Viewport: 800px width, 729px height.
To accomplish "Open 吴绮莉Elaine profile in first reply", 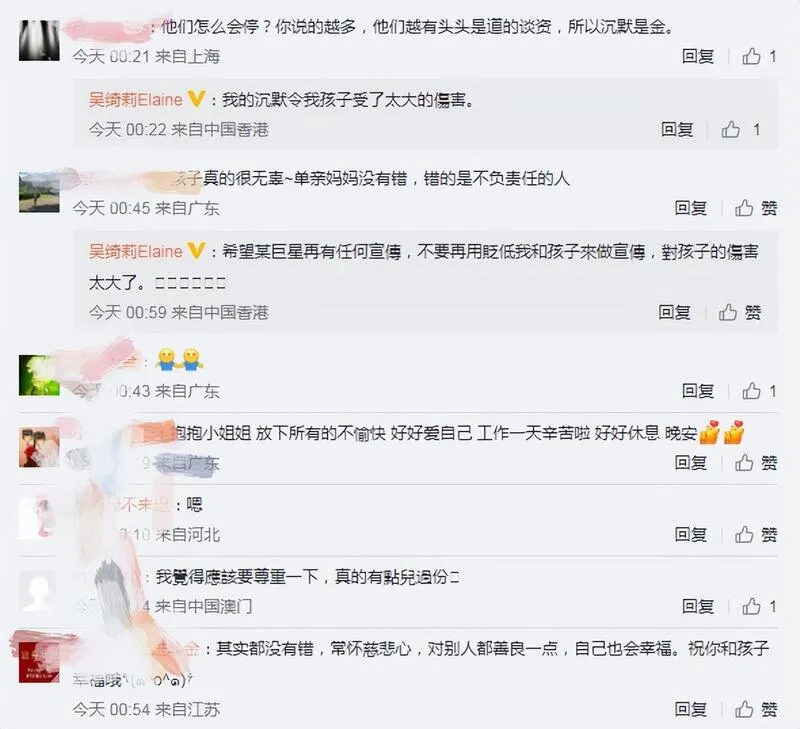I will click(136, 99).
